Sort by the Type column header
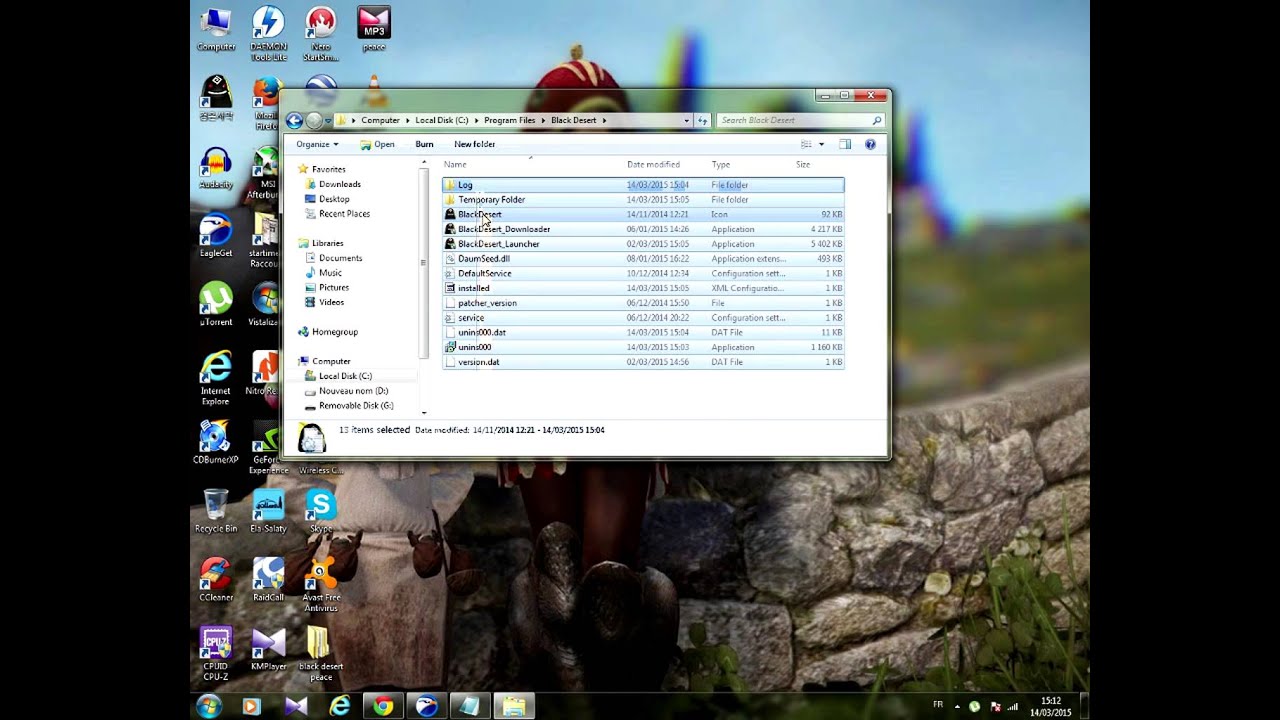 coord(721,164)
